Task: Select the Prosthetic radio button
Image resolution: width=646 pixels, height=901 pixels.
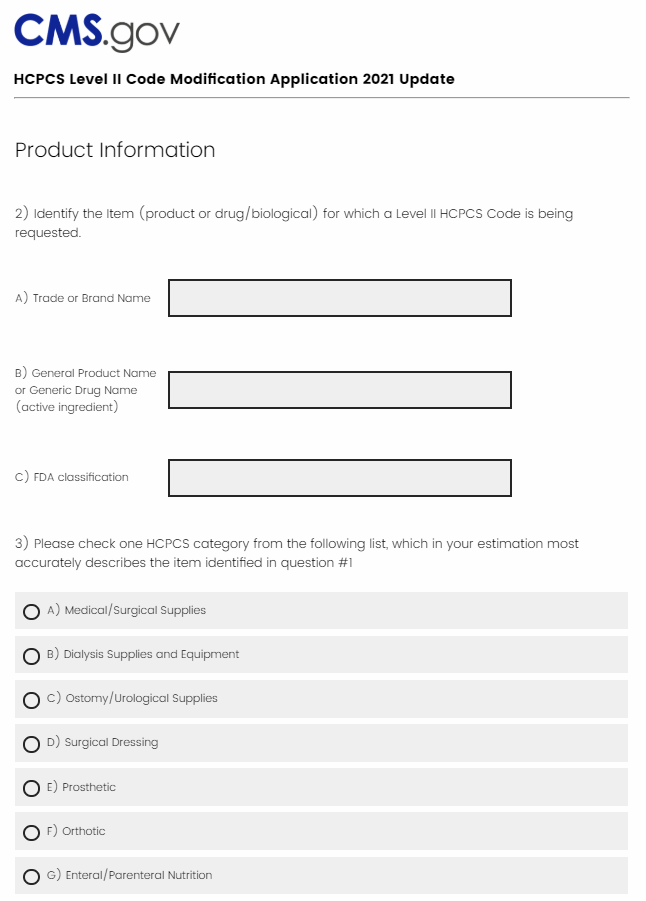Action: 31,788
